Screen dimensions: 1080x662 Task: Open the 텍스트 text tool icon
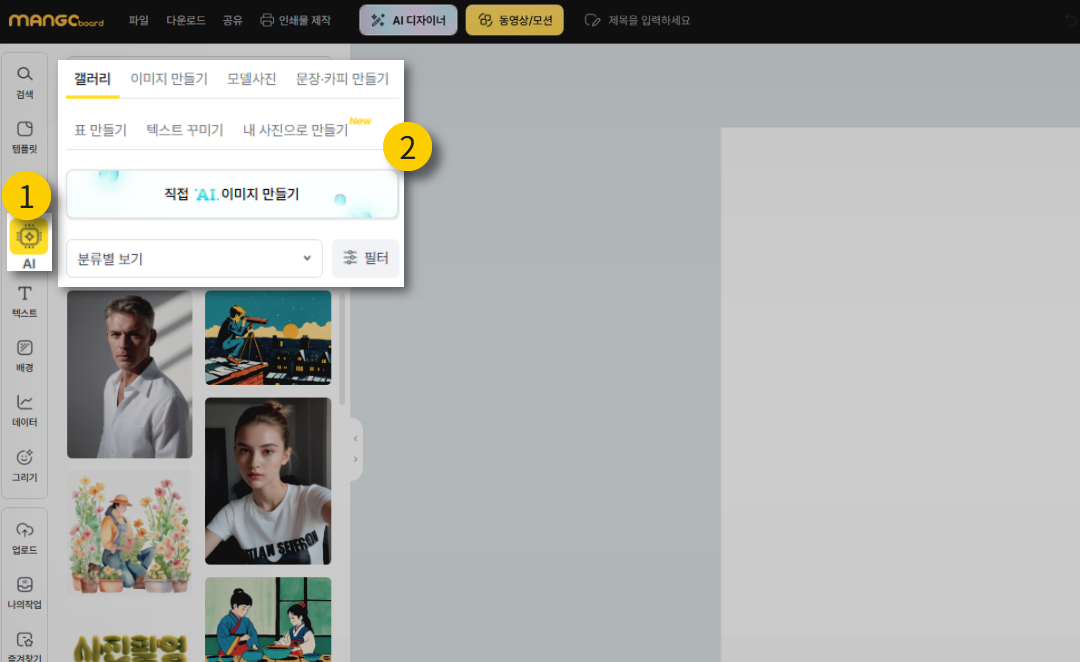click(25, 300)
